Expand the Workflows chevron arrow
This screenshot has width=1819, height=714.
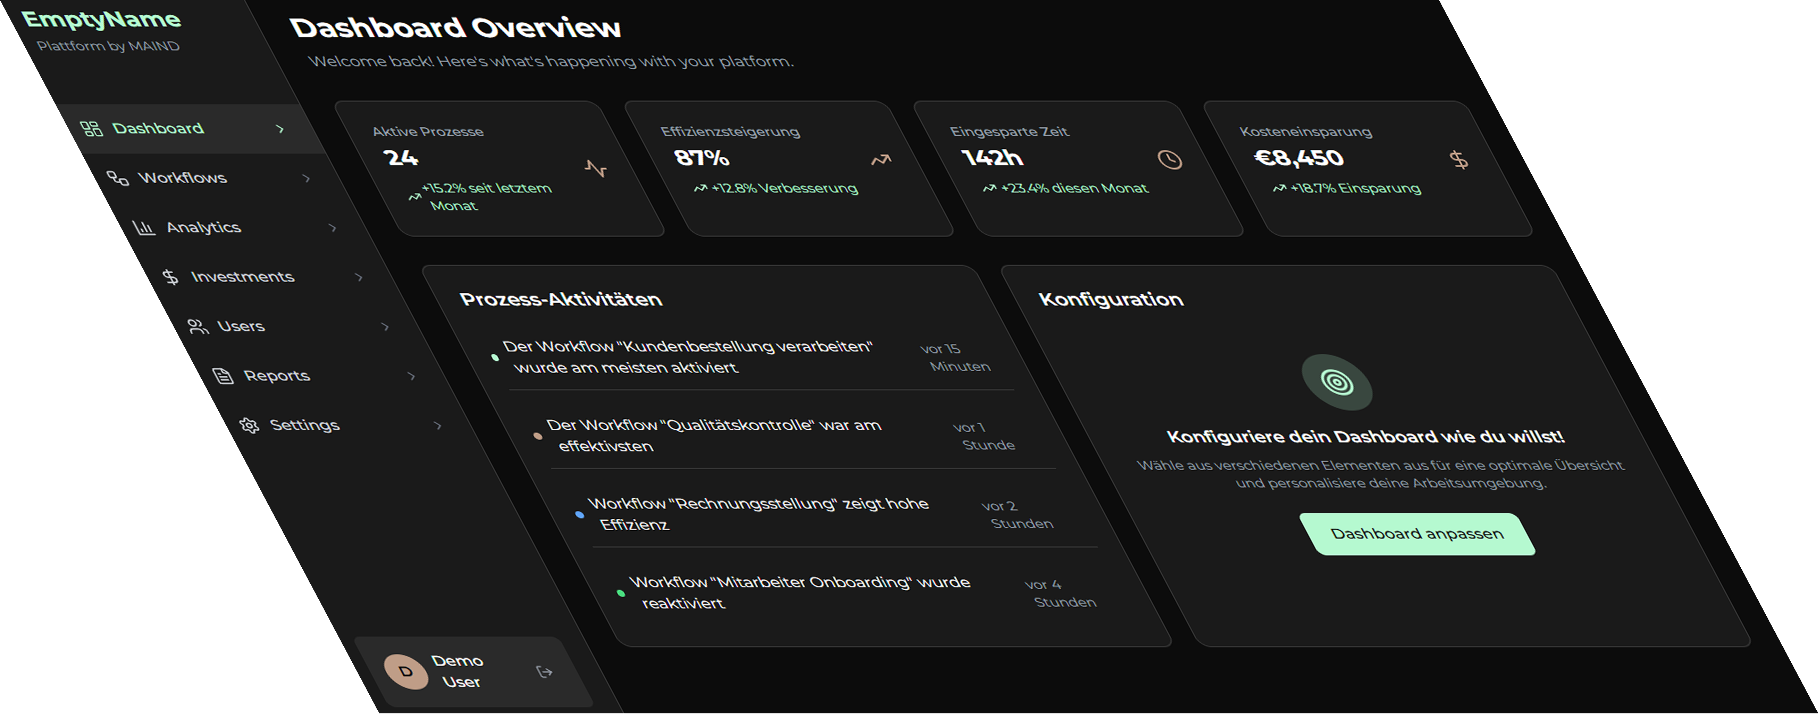(307, 179)
